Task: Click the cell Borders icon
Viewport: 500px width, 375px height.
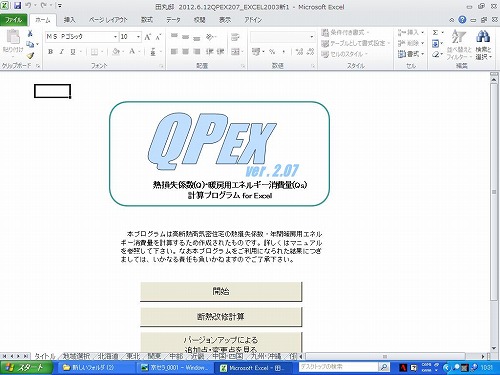Action: [95, 52]
